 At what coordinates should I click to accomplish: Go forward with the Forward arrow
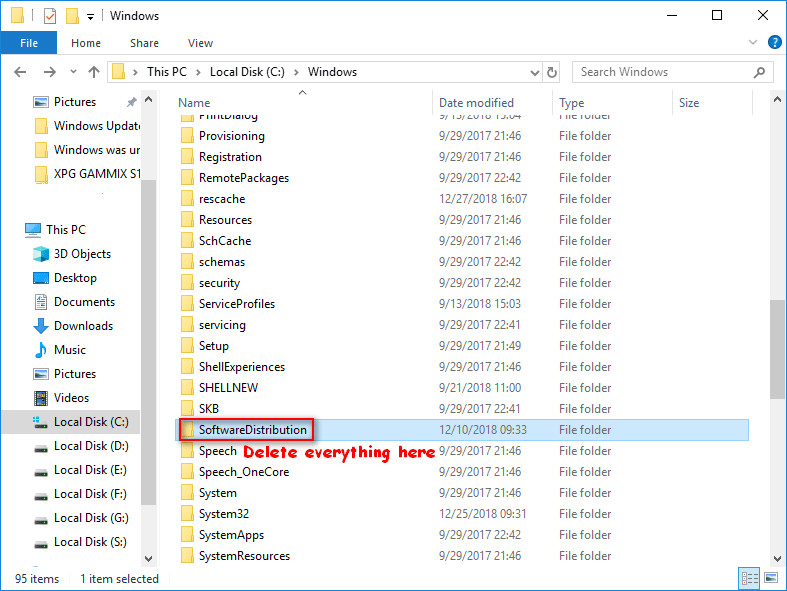(x=49, y=72)
